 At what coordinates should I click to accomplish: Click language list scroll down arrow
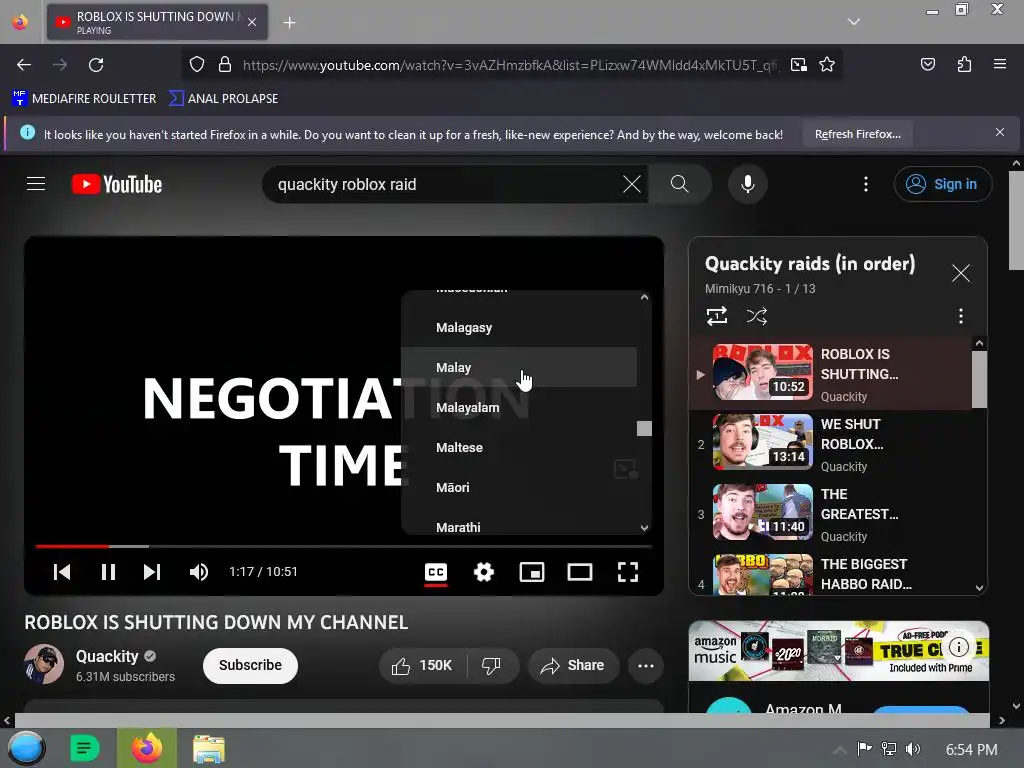(645, 528)
